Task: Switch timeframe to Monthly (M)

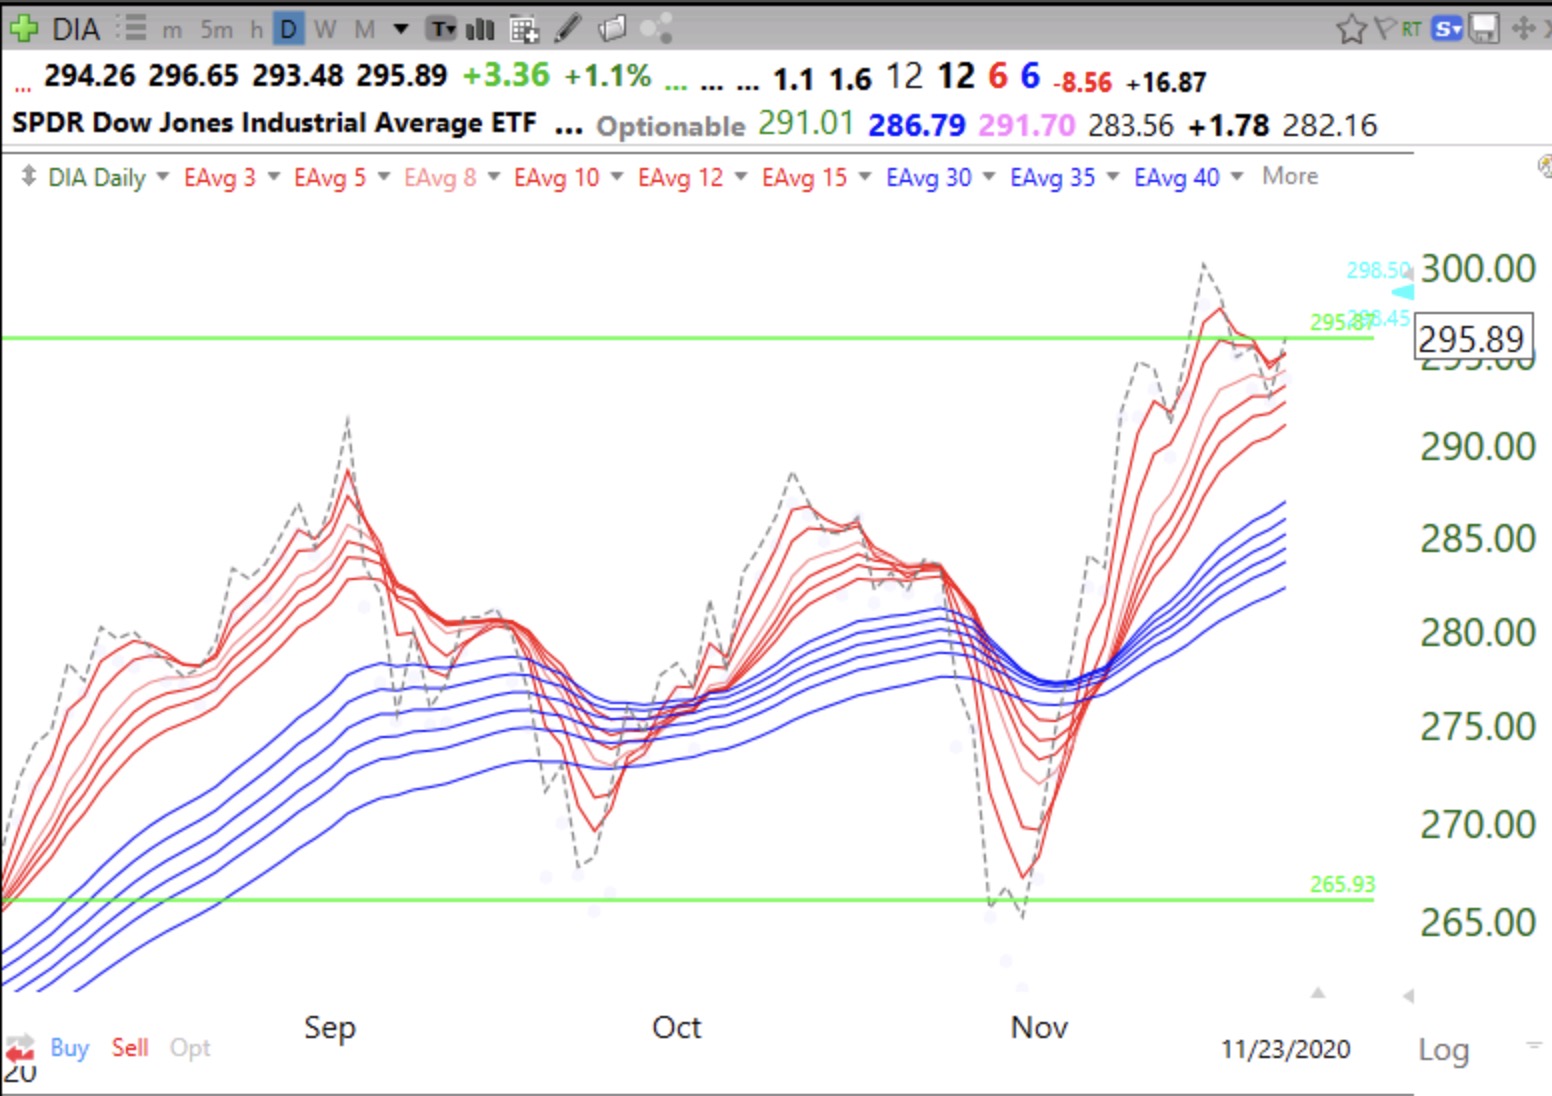Action: [x=365, y=29]
